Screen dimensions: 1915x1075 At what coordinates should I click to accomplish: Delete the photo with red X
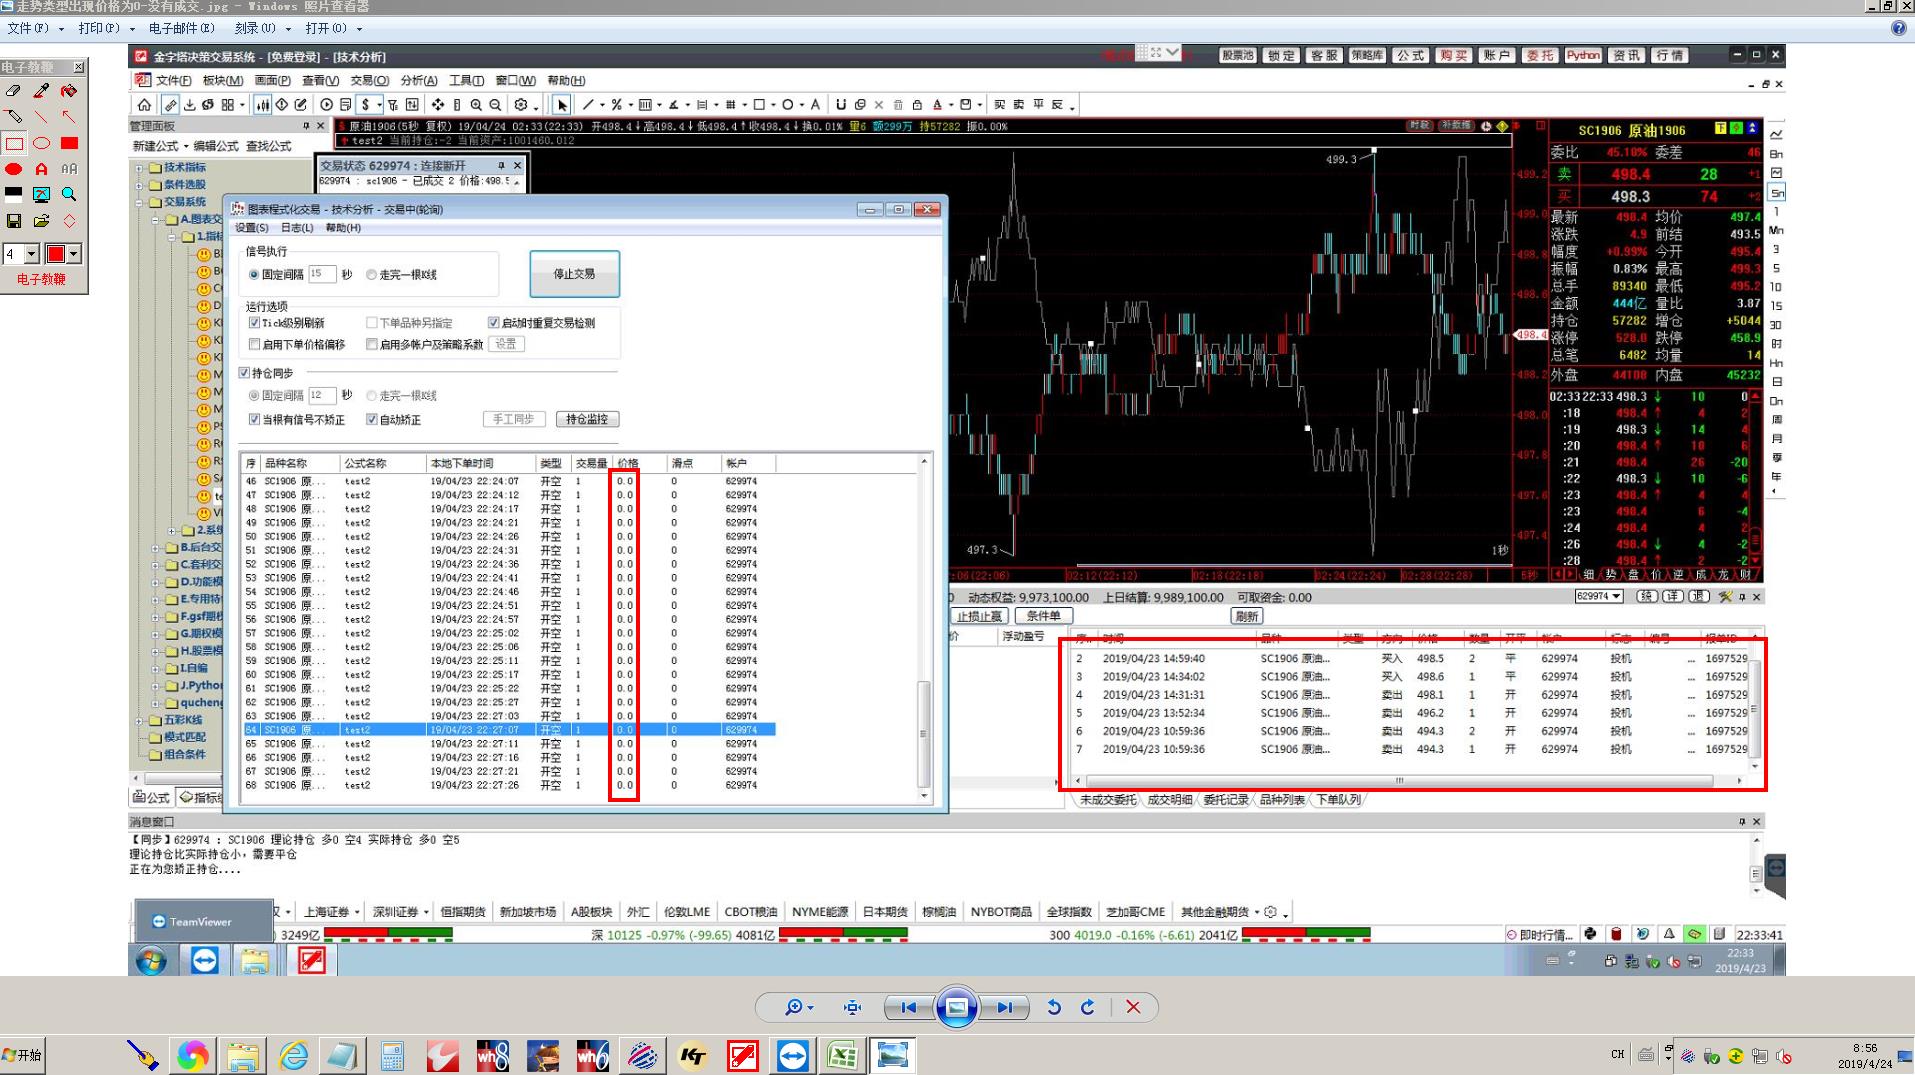click(1133, 1007)
